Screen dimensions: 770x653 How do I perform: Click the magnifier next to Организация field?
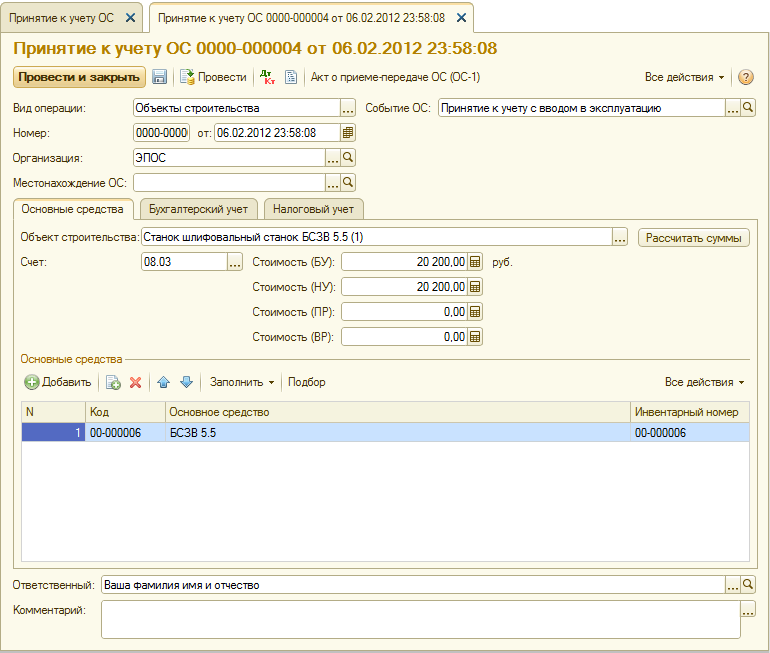point(348,157)
